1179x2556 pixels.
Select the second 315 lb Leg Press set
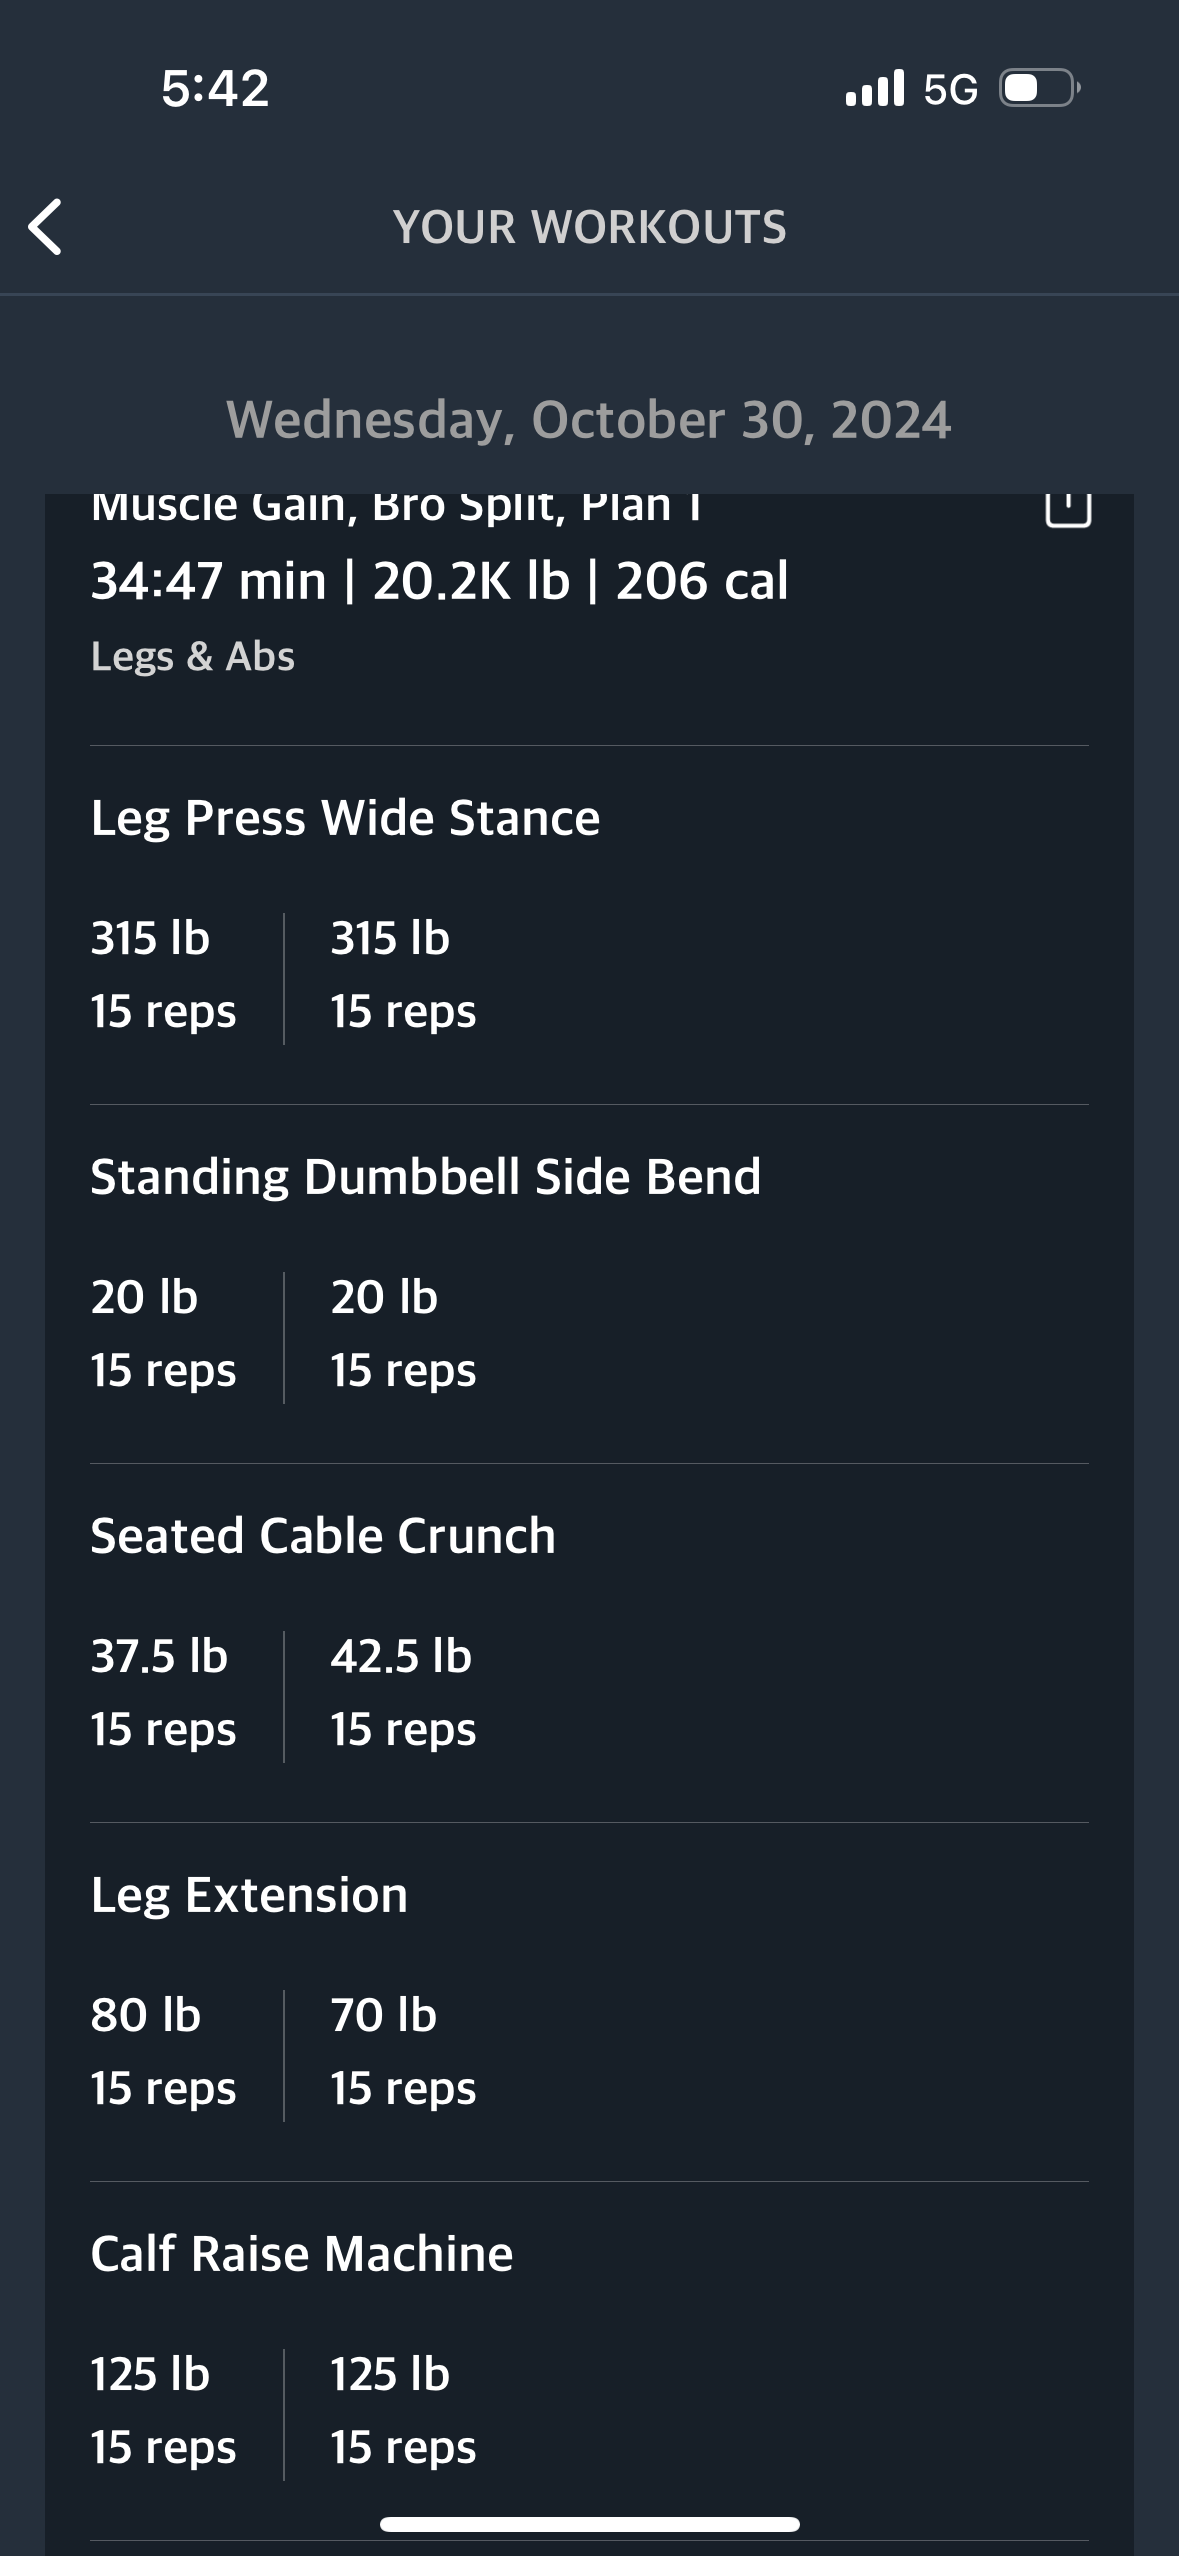click(403, 974)
